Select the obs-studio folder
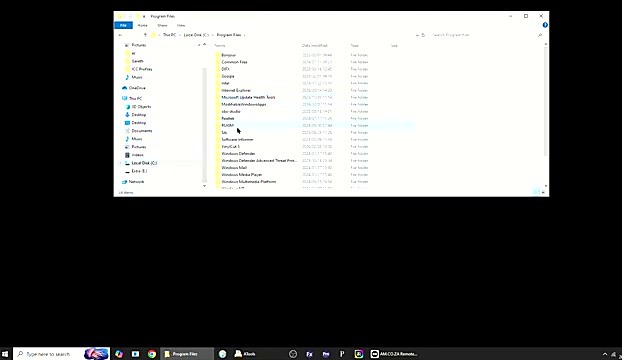622x360 pixels. (231, 111)
